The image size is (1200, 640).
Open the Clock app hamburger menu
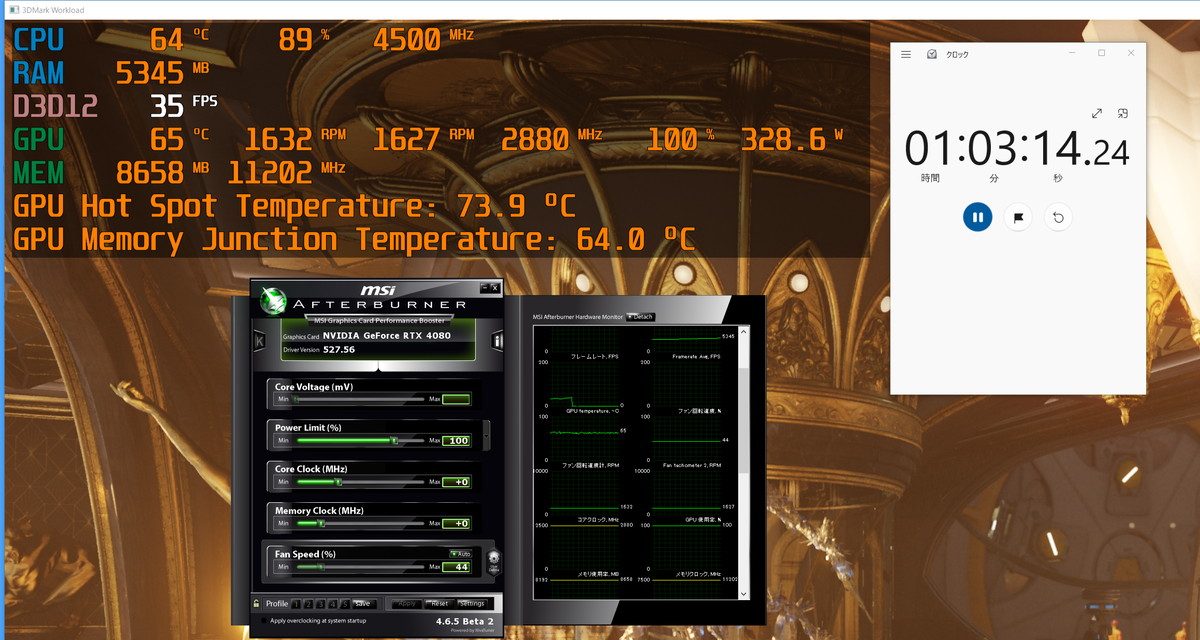coord(906,54)
